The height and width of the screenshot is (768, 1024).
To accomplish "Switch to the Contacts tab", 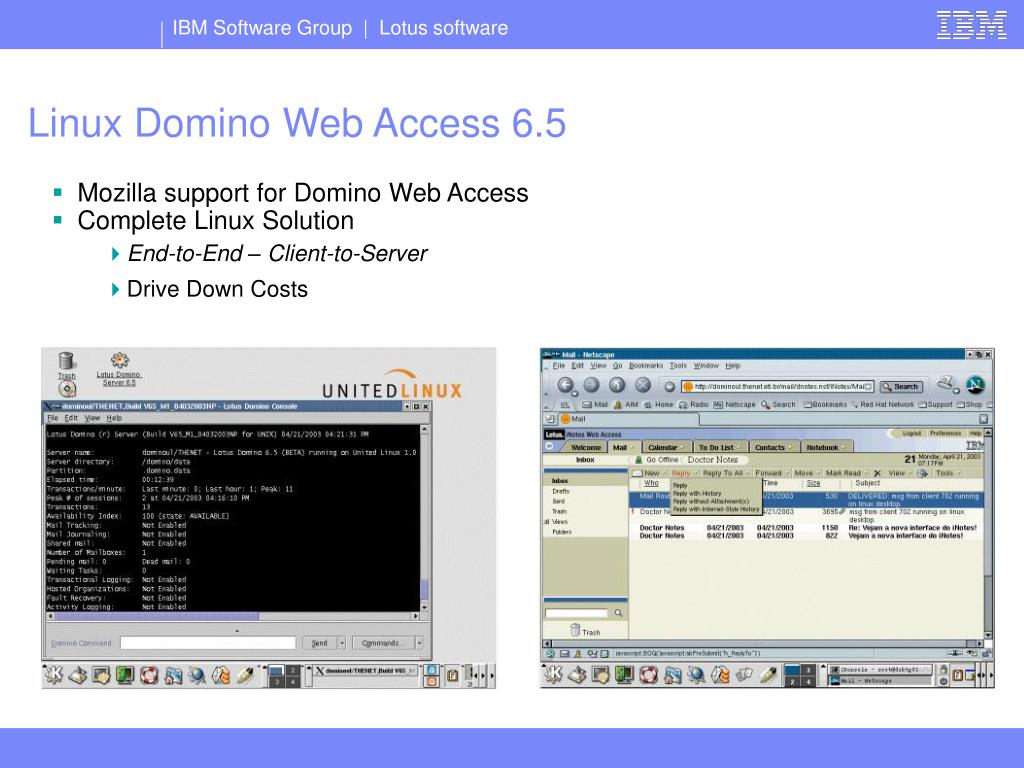I will (773, 447).
